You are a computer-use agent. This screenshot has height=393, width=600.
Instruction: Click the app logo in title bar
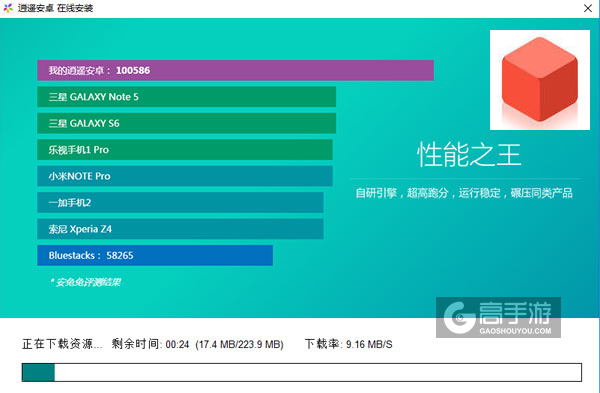click(8, 8)
